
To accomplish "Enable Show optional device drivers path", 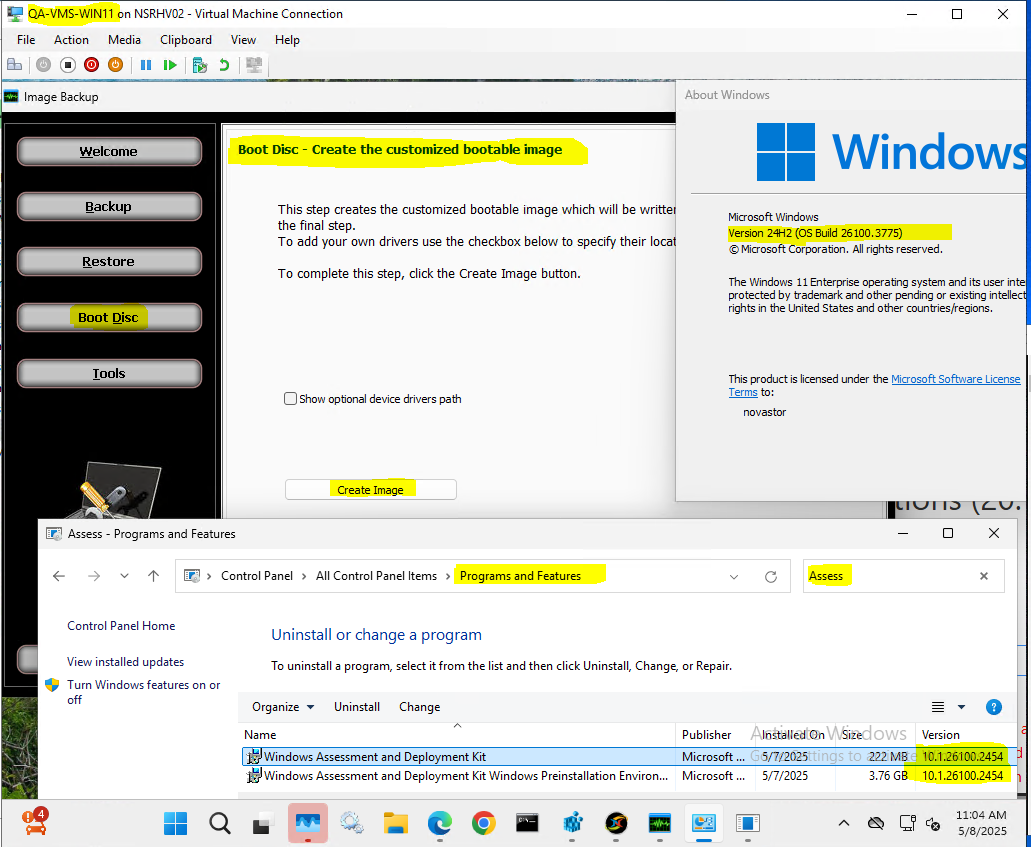I will (x=290, y=399).
